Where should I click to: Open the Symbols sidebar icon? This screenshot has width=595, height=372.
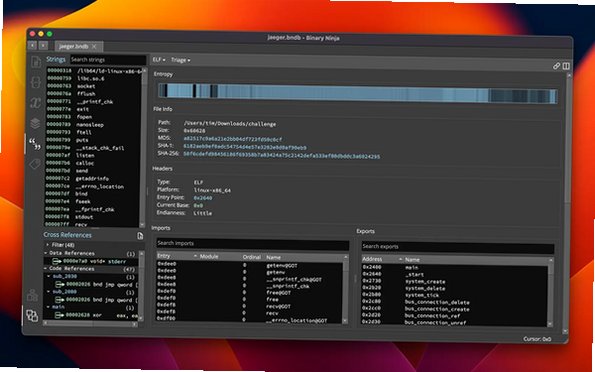point(36,62)
